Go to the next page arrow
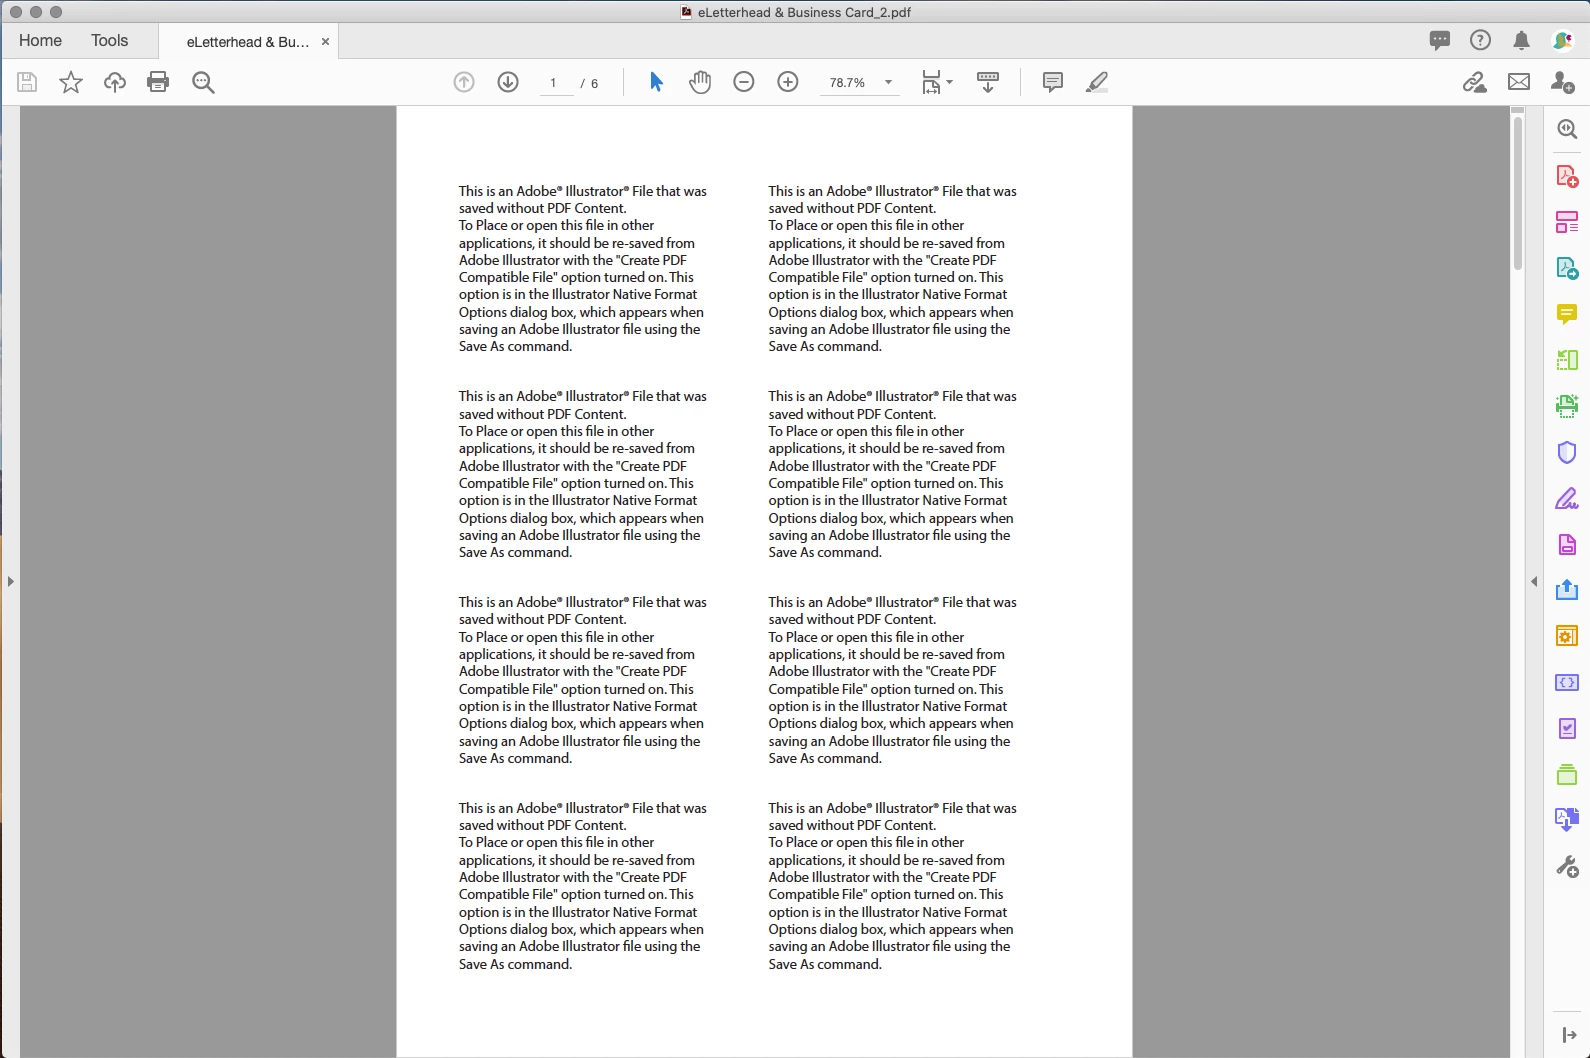The height and width of the screenshot is (1058, 1590). point(508,82)
